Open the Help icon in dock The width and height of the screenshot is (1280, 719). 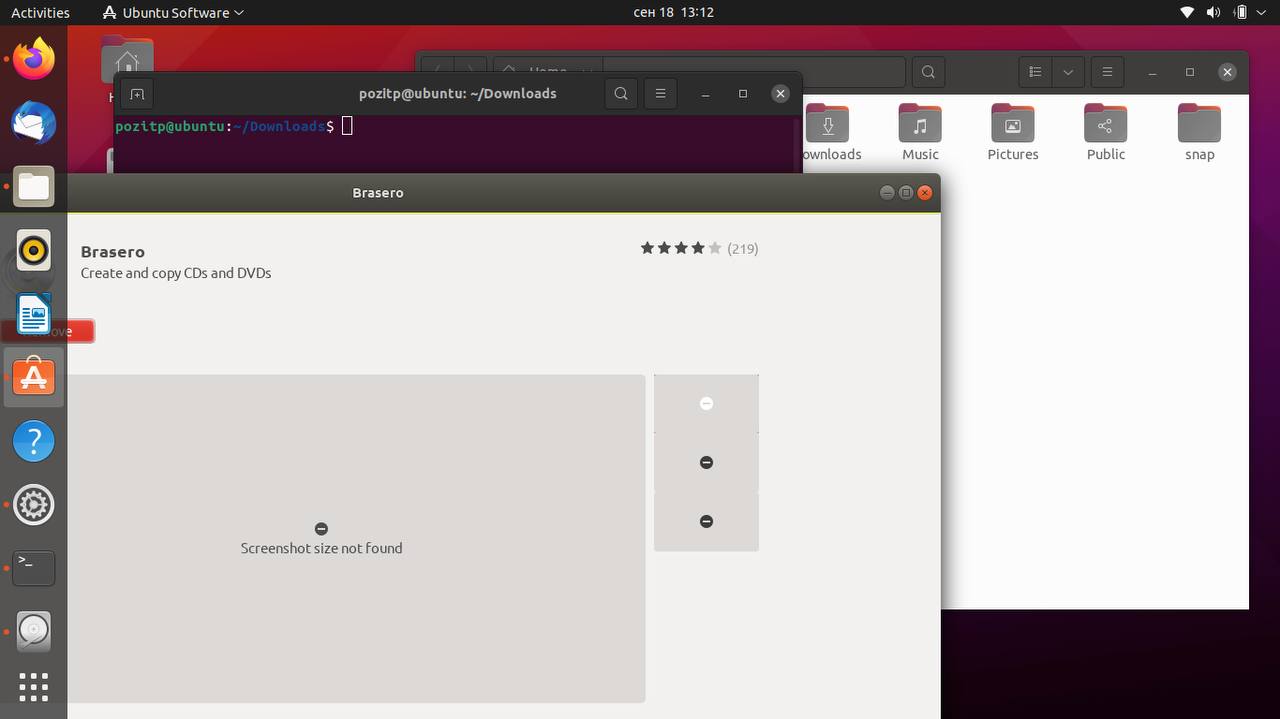(x=34, y=441)
